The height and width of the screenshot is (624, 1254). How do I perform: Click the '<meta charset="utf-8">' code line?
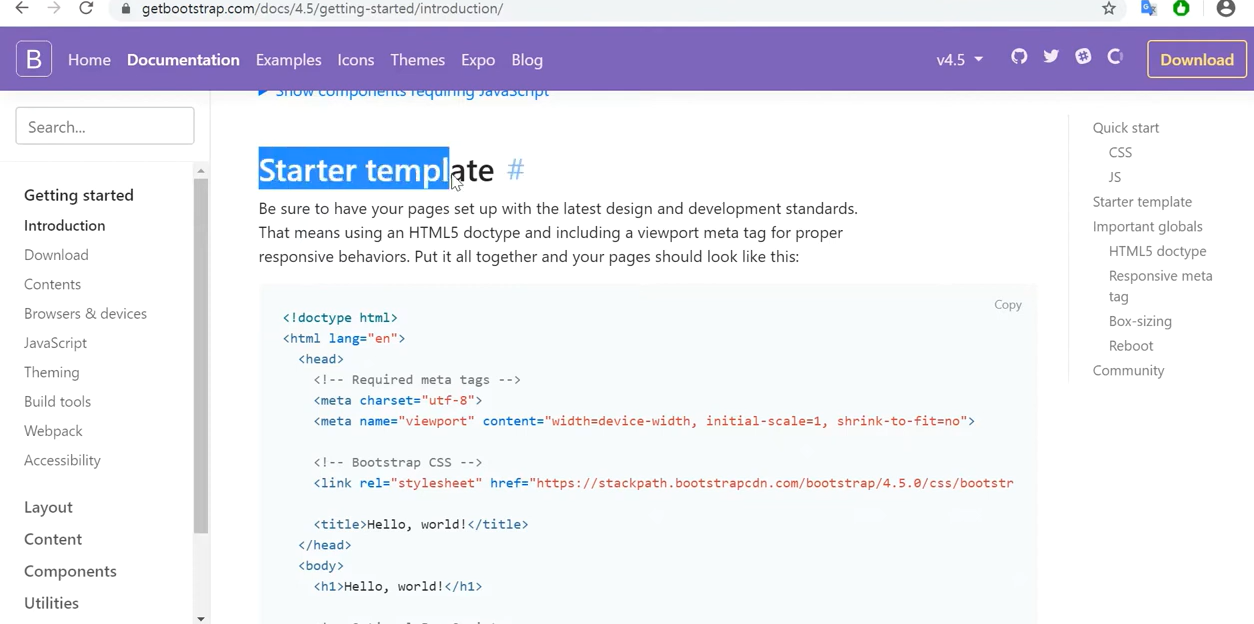coord(398,400)
